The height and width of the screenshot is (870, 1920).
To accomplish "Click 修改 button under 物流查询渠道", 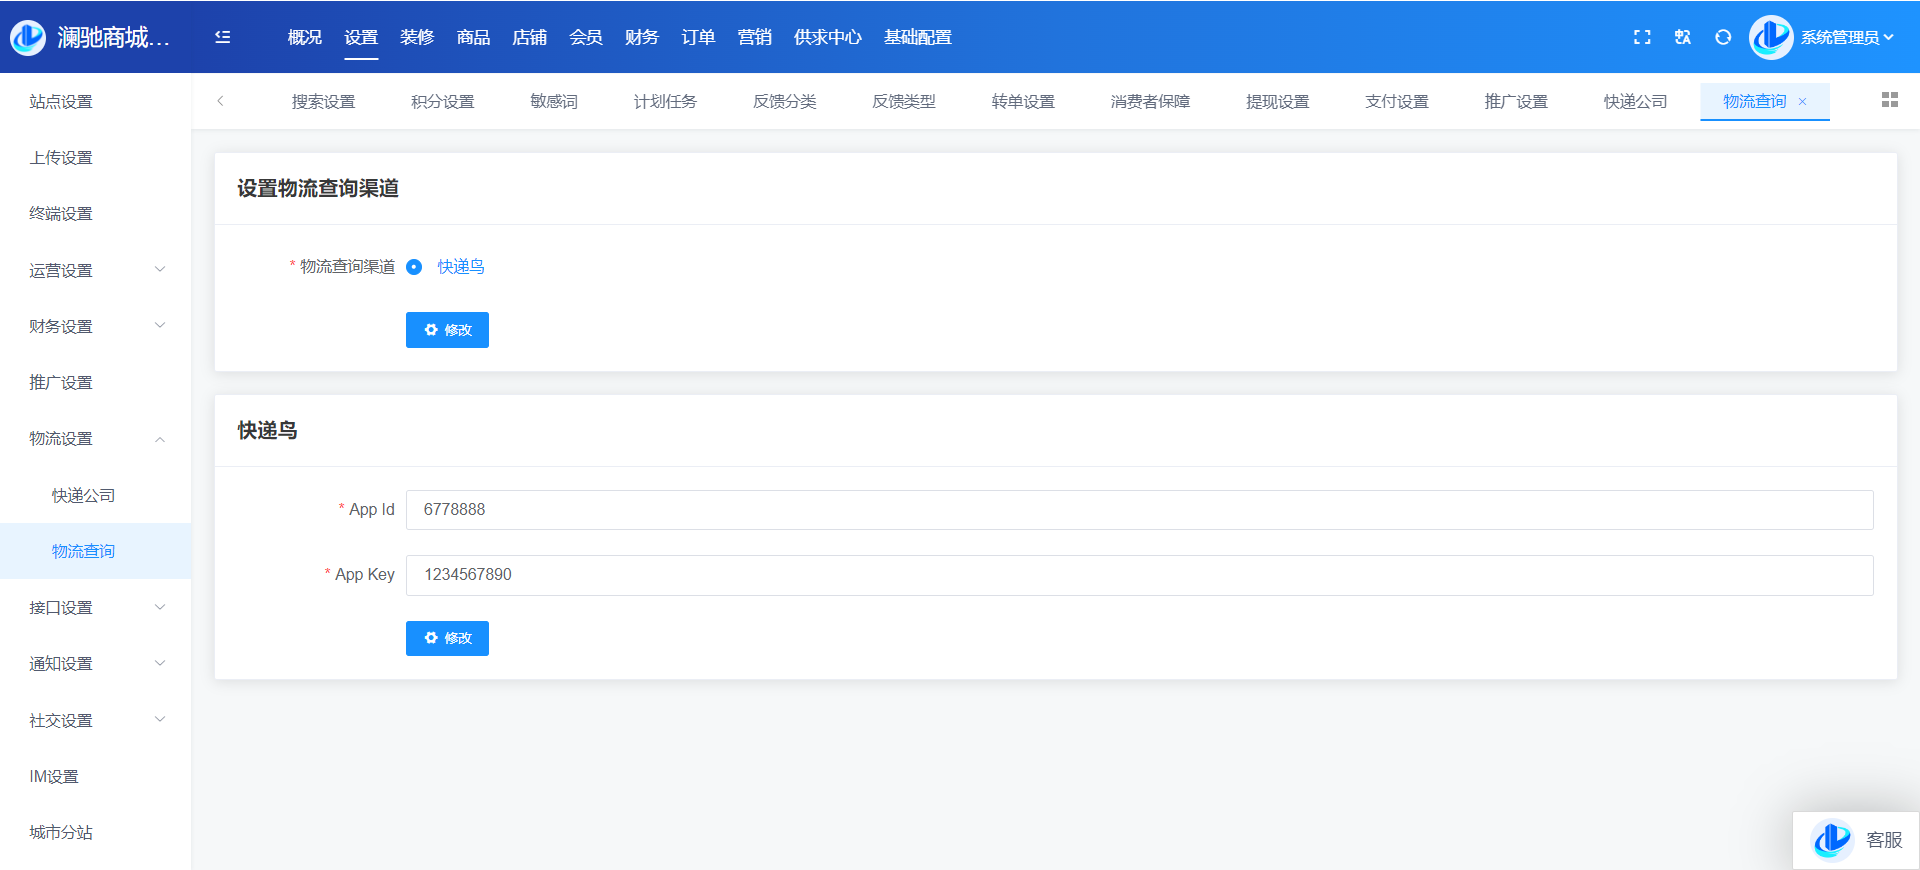I will pyautogui.click(x=447, y=330).
